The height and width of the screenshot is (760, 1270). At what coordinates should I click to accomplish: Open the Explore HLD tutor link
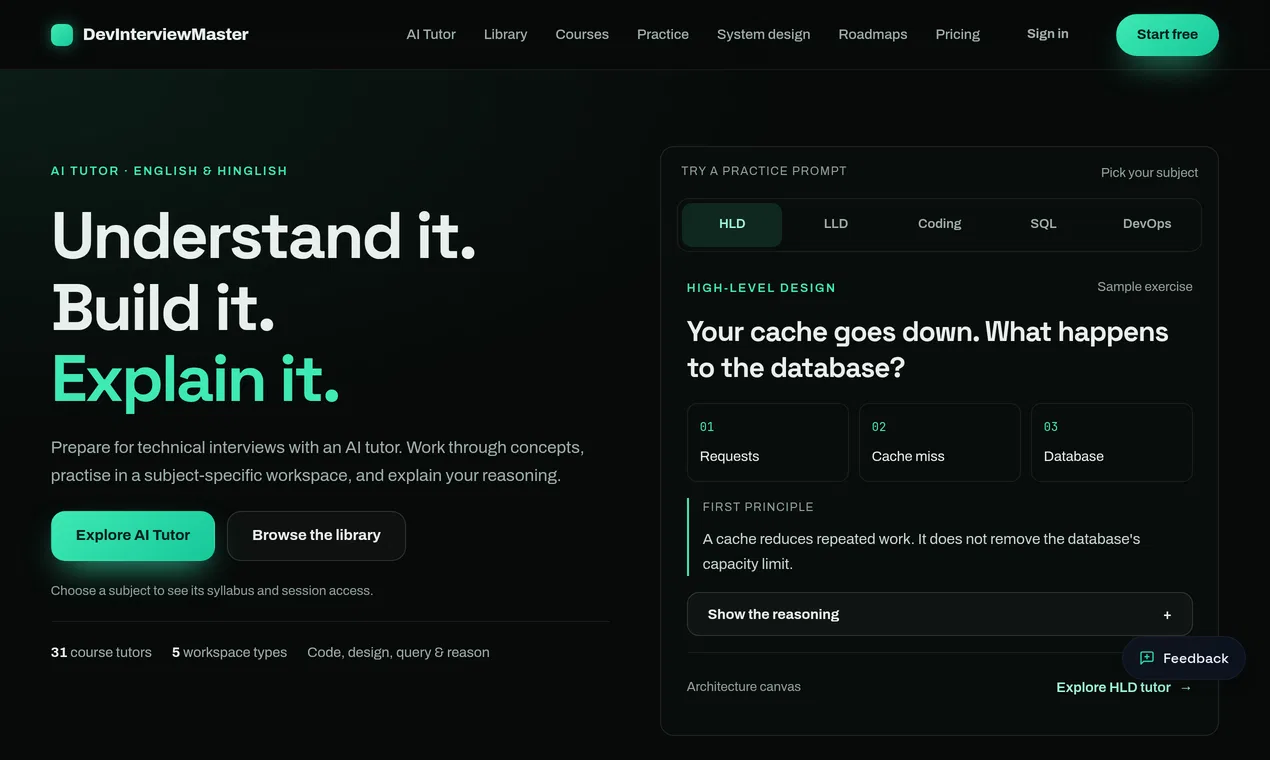(x=1124, y=688)
